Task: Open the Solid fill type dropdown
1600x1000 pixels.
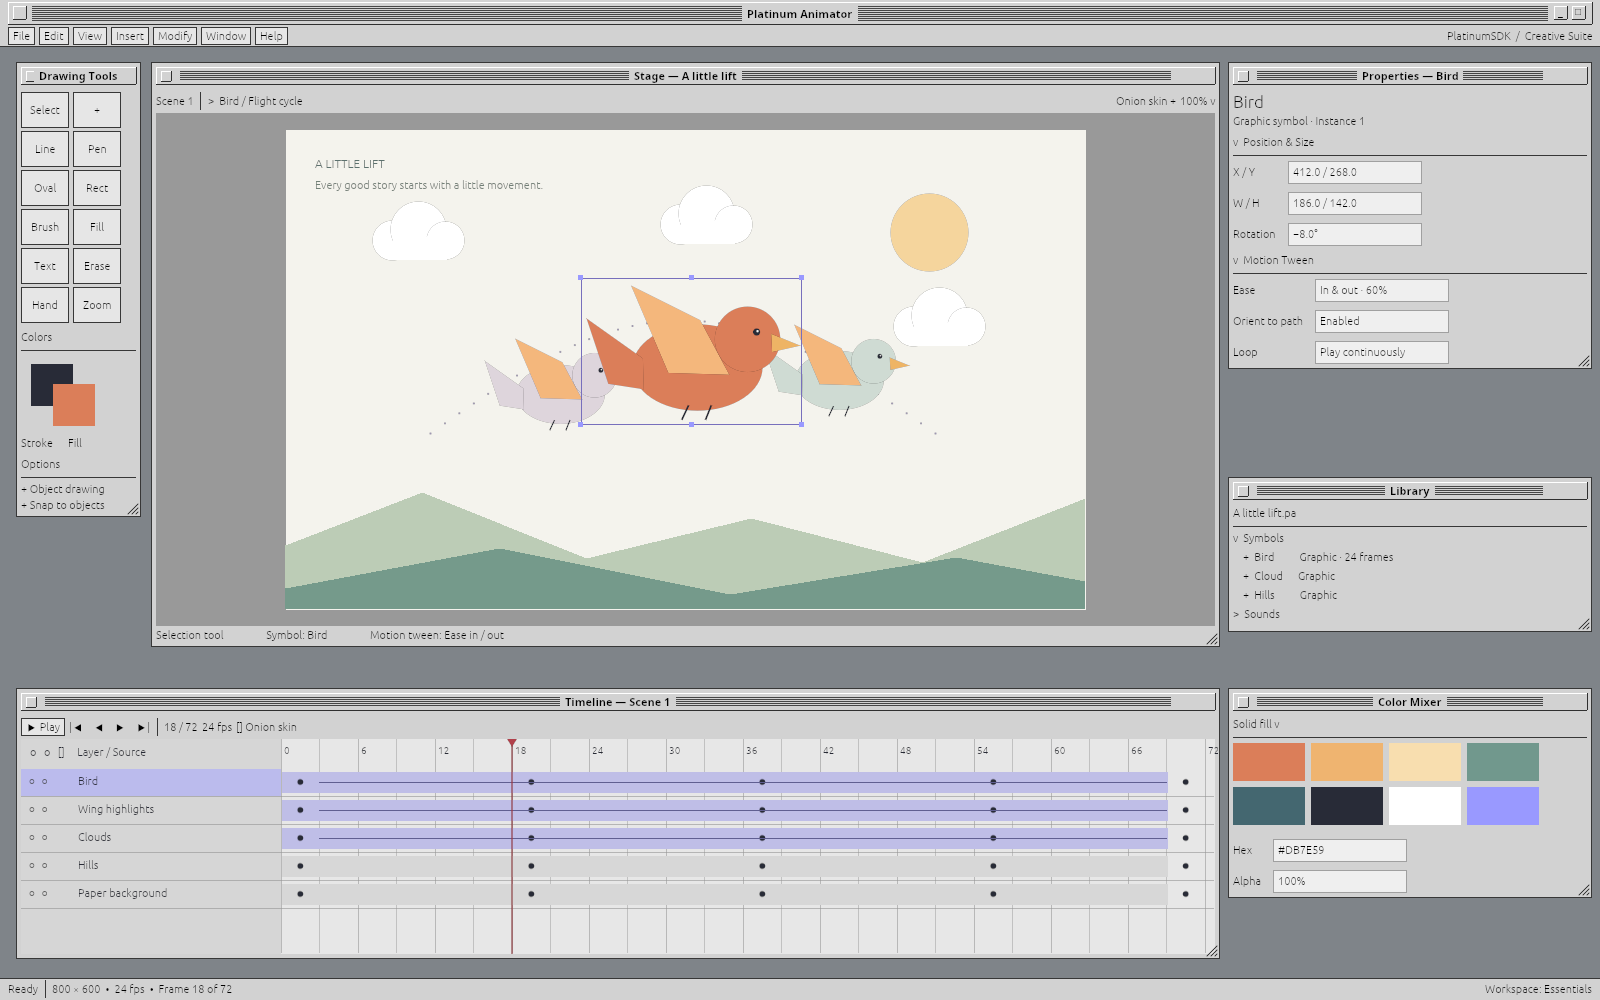Action: click(1256, 724)
